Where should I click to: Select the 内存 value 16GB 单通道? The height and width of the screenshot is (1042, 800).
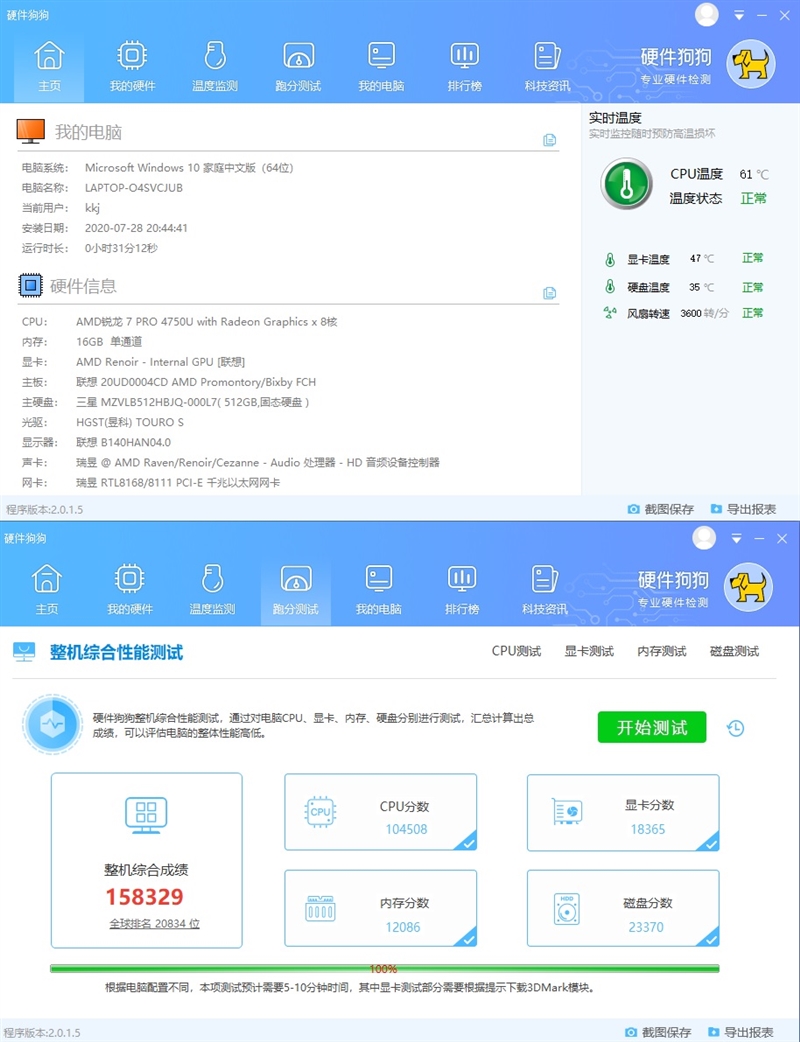pos(109,342)
